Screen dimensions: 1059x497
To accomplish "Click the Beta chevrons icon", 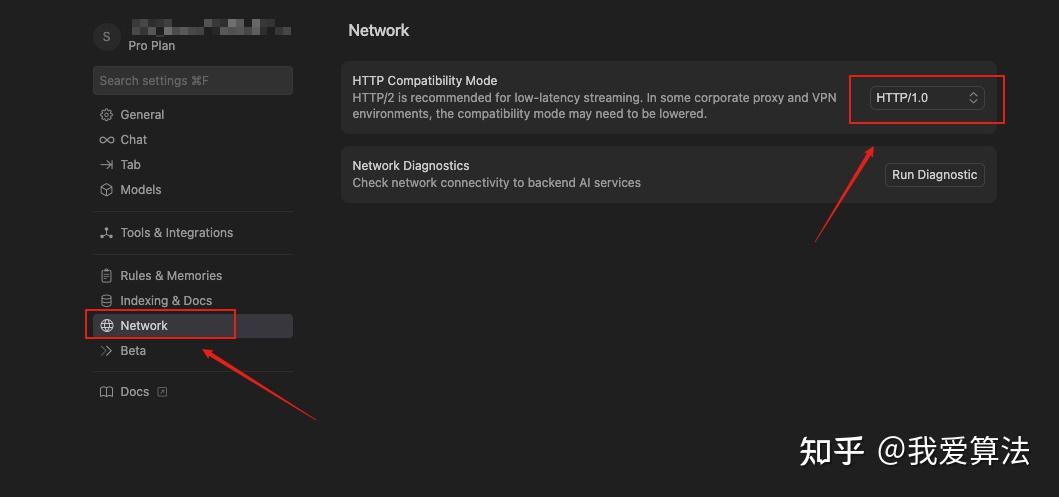I will 107,351.
